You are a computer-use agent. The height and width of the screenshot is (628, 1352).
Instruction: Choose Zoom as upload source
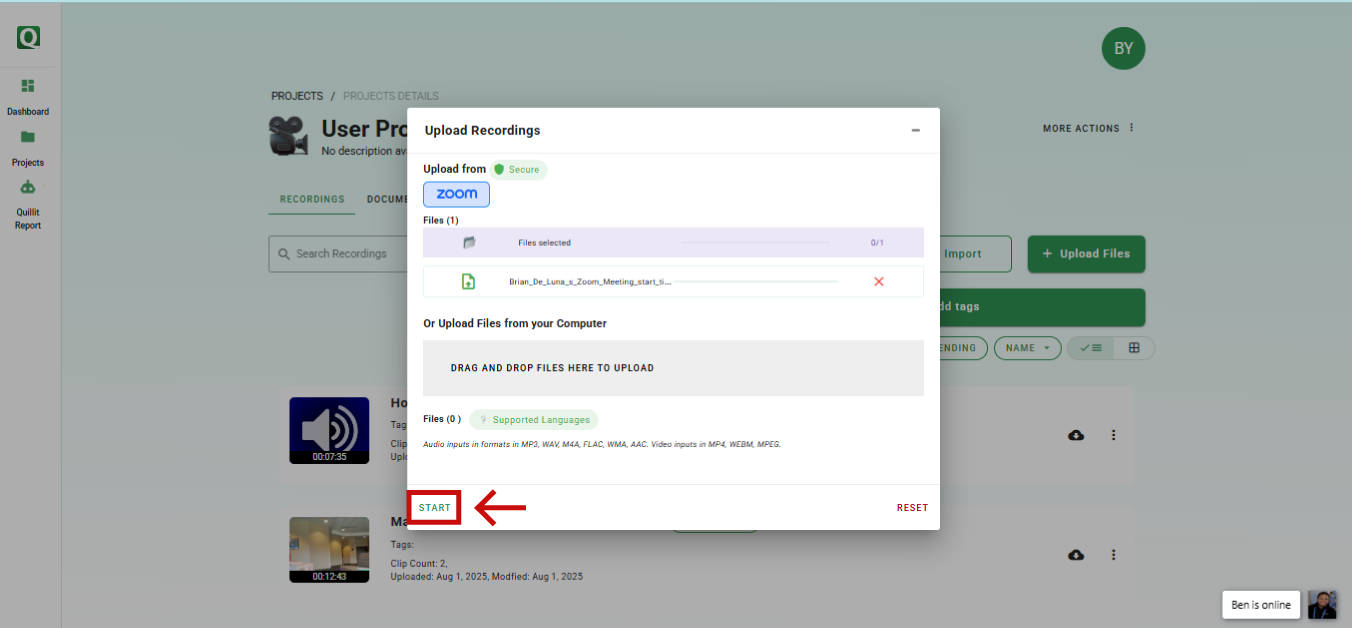[x=456, y=194]
